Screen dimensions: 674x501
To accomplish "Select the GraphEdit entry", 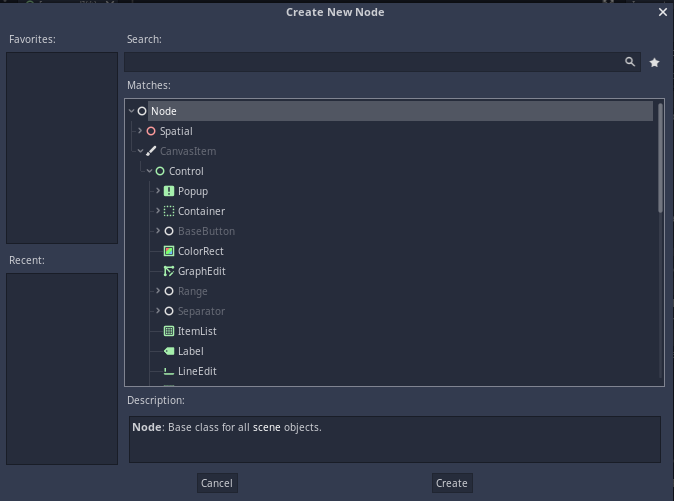I will click(202, 272).
